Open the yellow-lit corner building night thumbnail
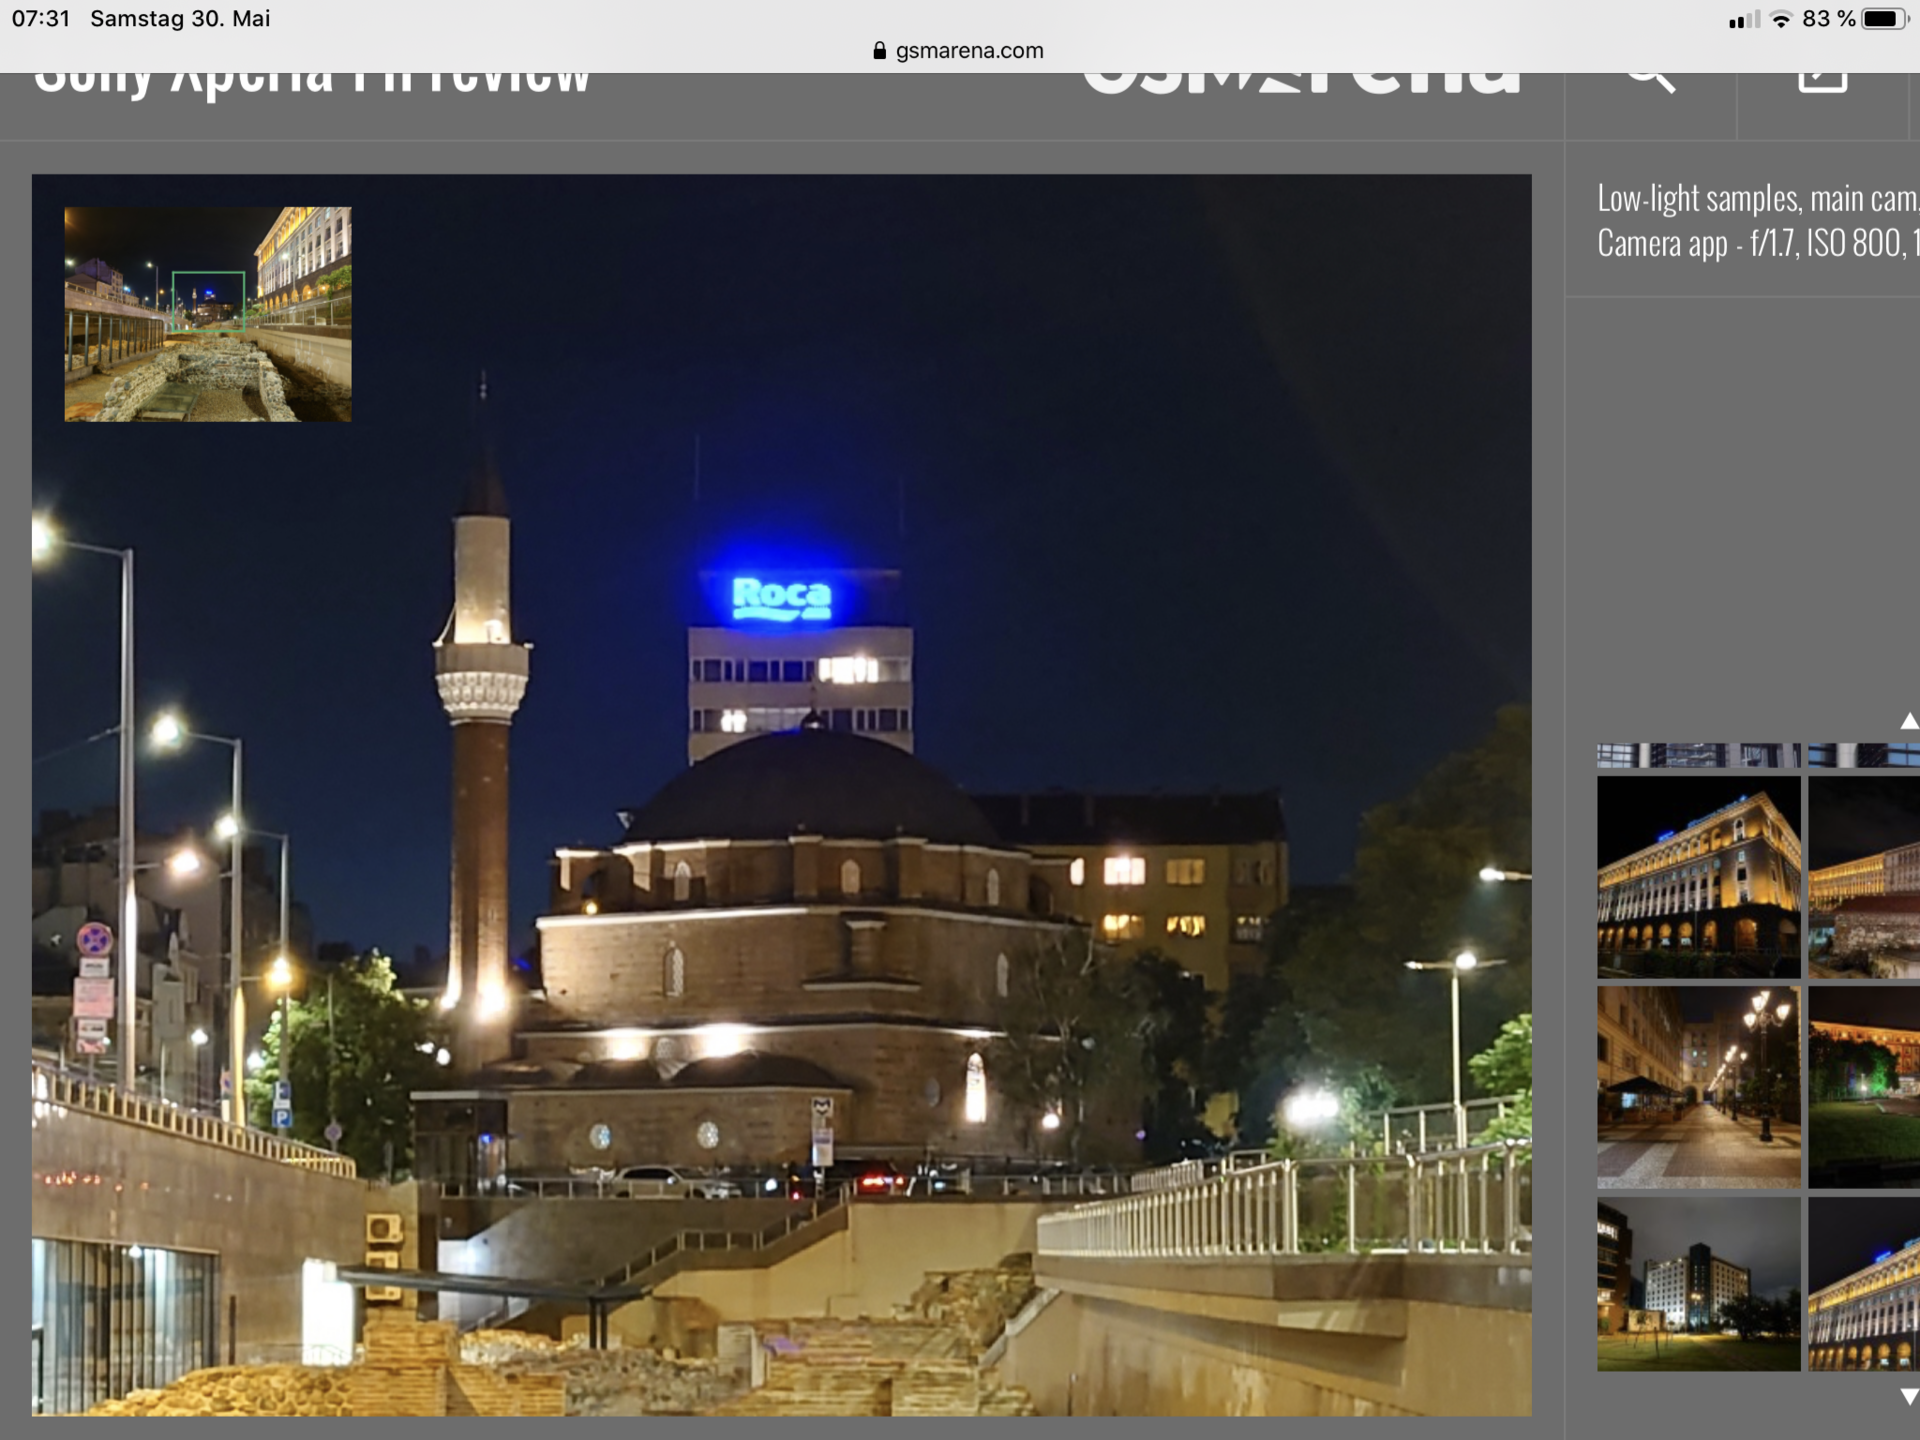 point(1698,877)
